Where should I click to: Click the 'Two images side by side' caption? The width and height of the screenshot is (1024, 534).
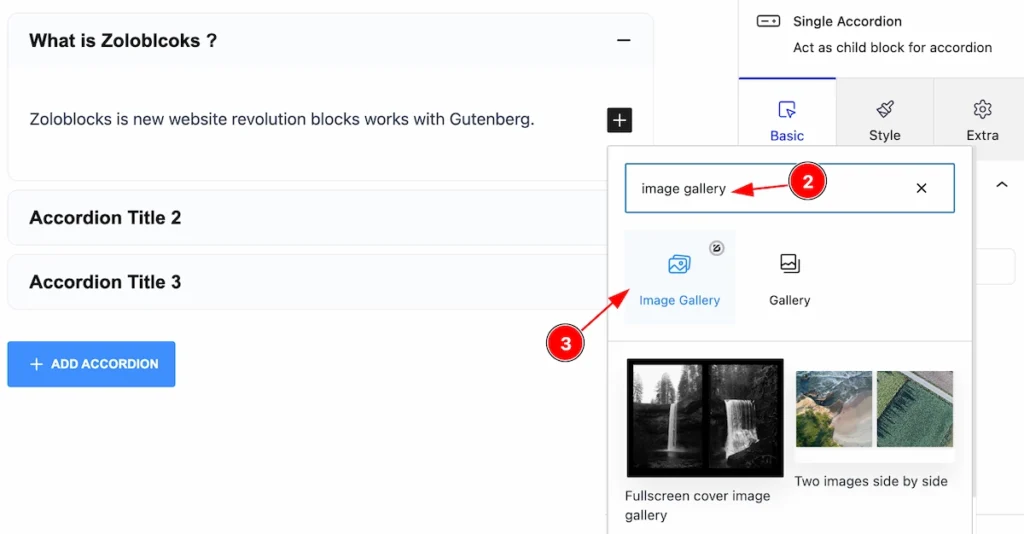[871, 482]
